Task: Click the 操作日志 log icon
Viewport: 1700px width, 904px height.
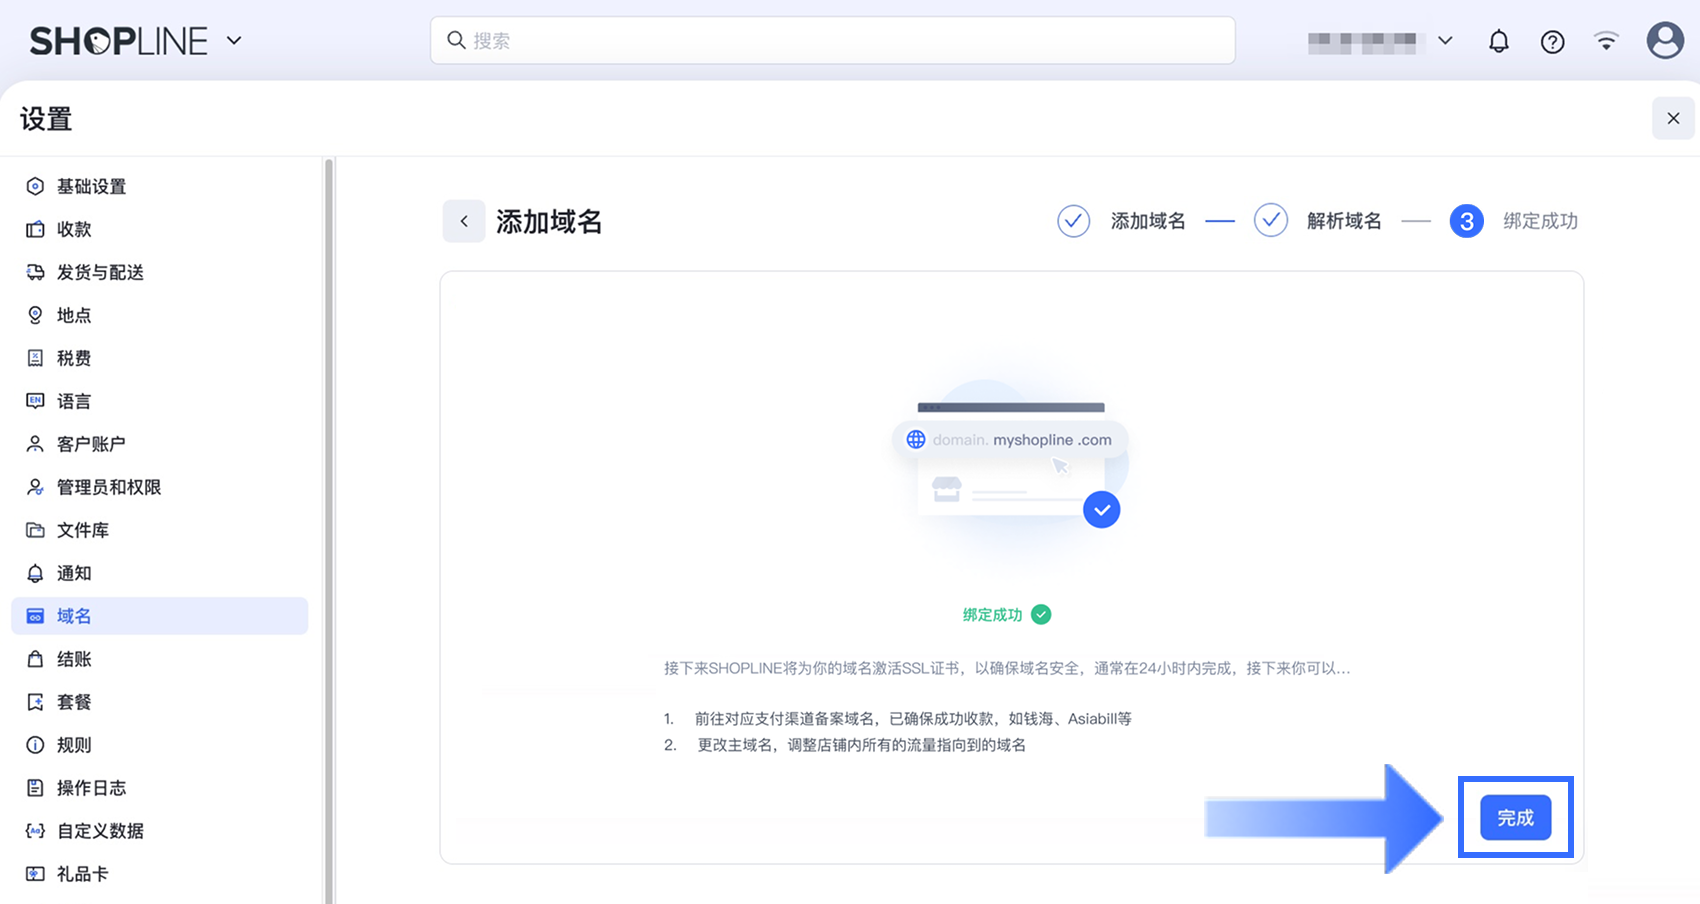Action: (x=35, y=788)
